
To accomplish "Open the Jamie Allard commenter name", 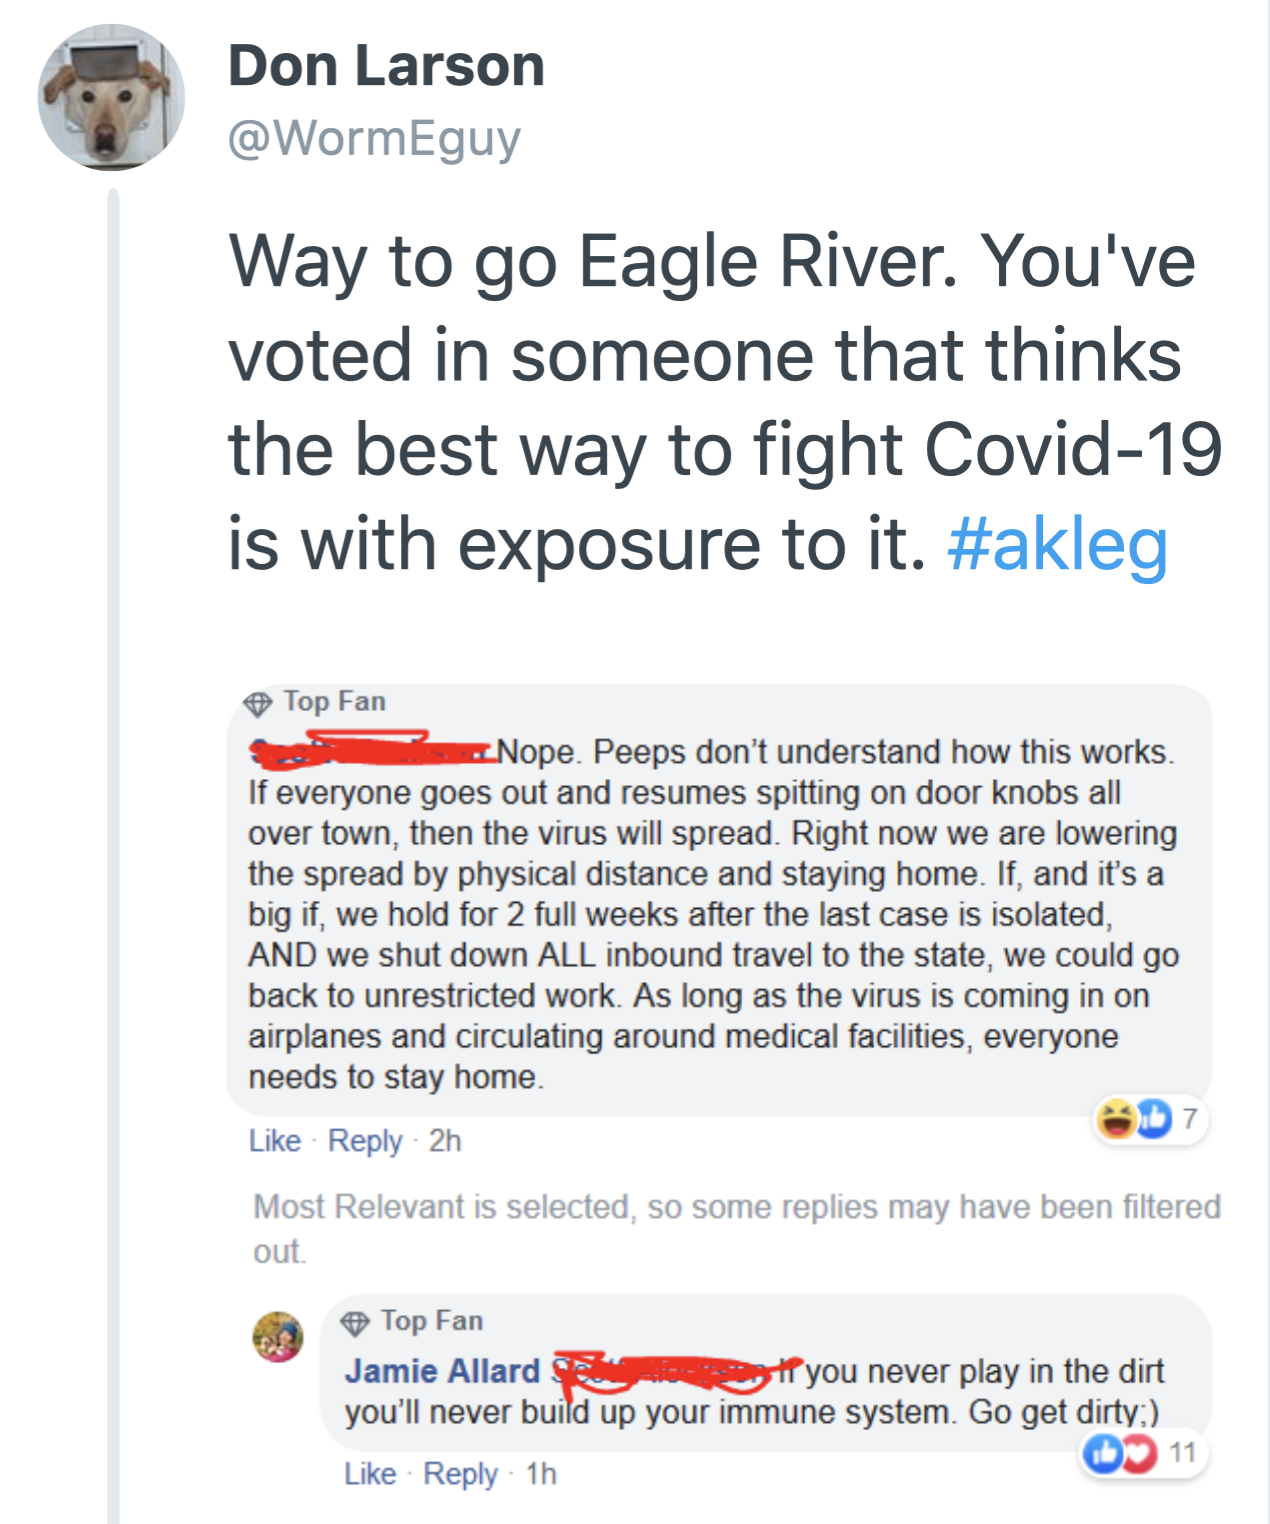I will 442,1371.
